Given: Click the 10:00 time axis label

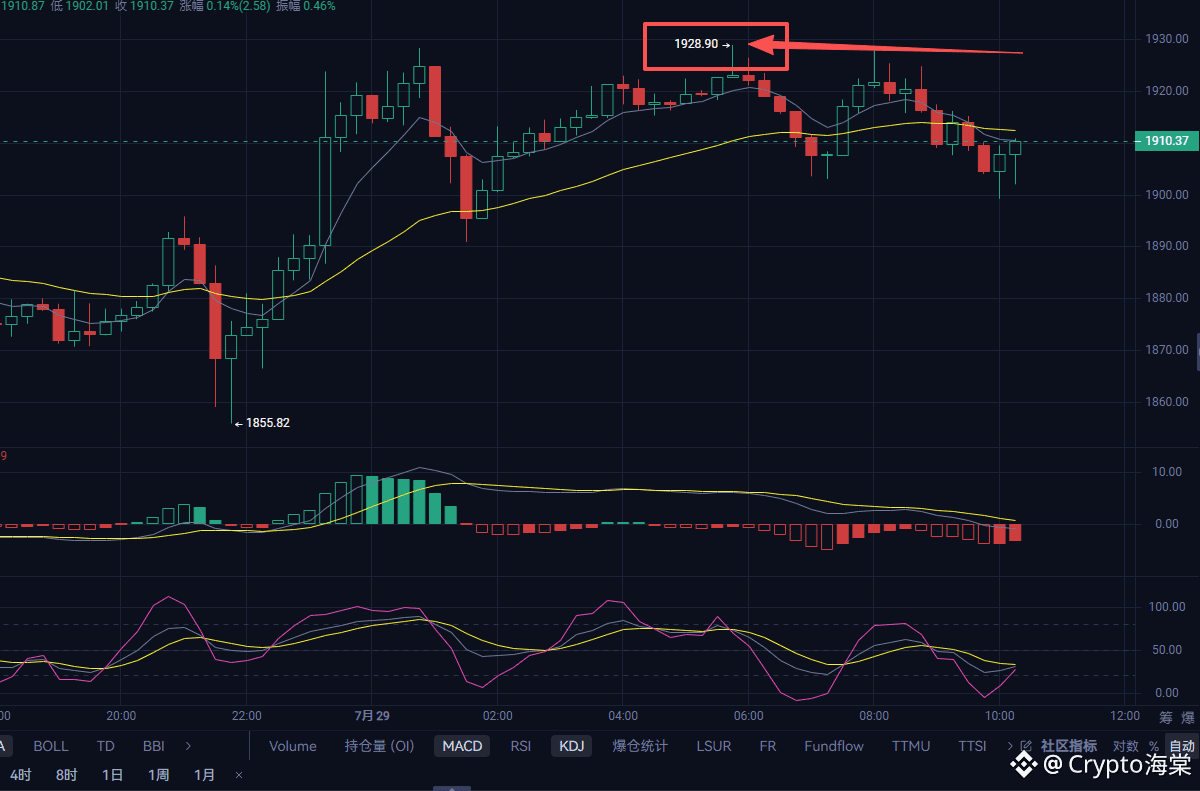Looking at the screenshot, I should tap(1000, 716).
